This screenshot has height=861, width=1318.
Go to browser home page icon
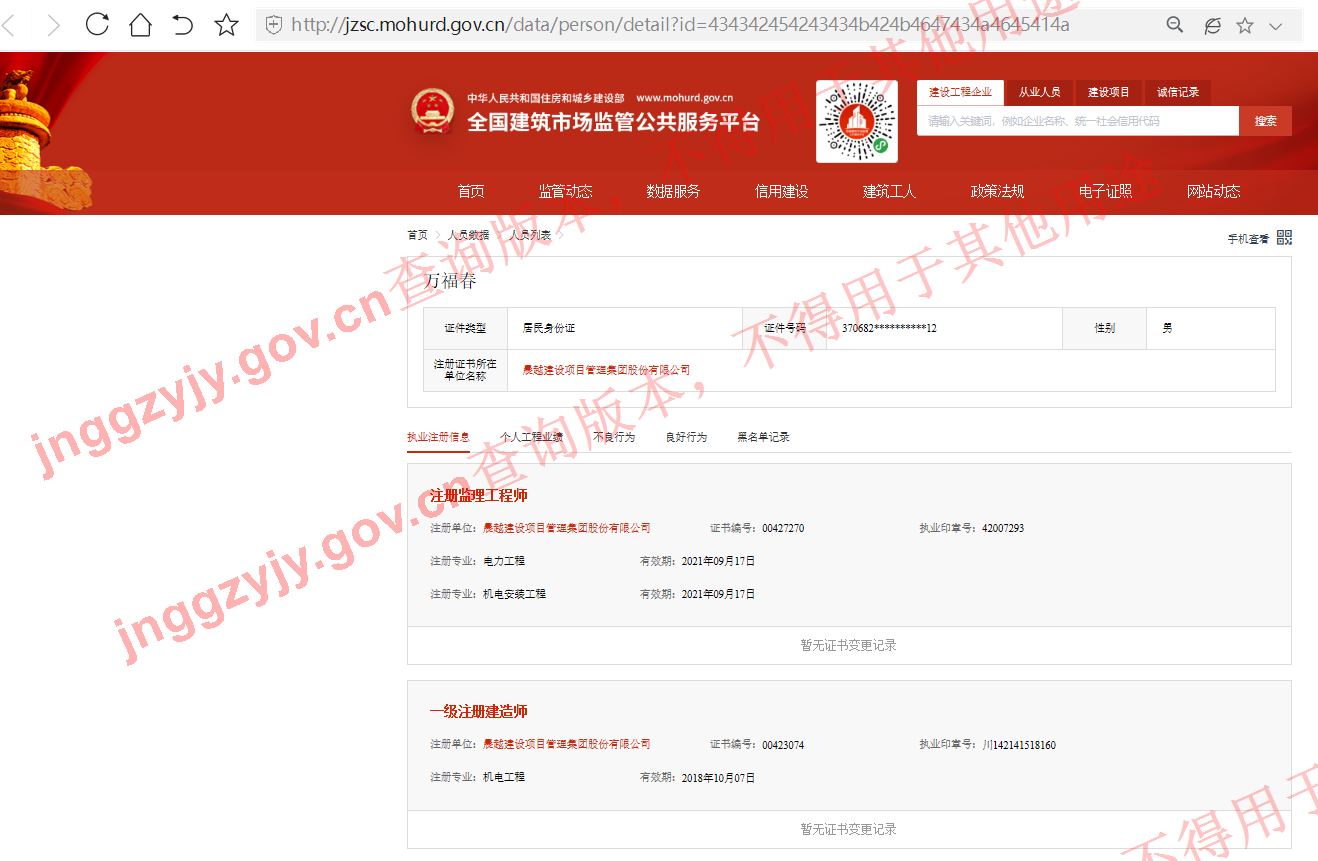point(140,25)
